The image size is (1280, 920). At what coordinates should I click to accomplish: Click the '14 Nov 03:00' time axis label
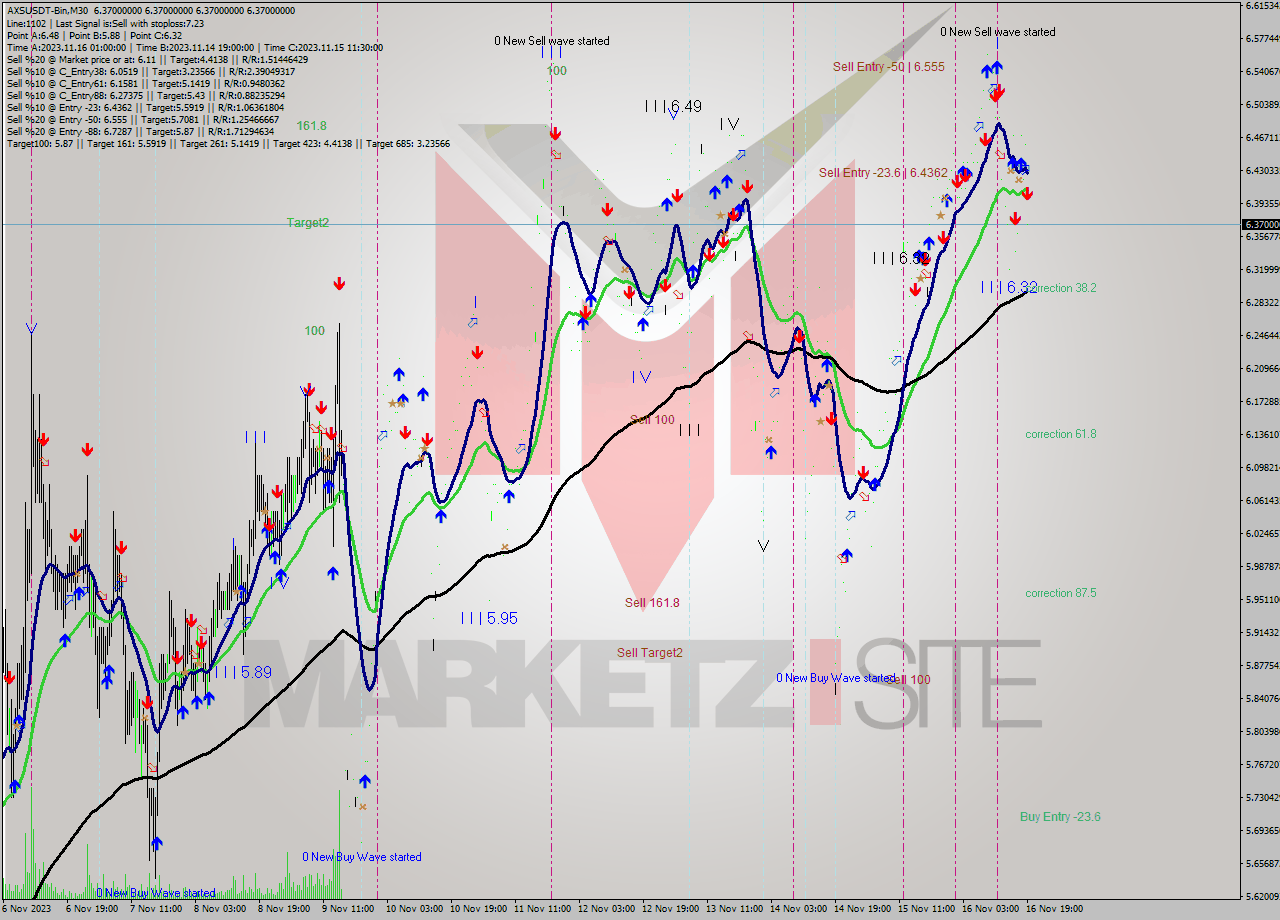pyautogui.click(x=798, y=909)
